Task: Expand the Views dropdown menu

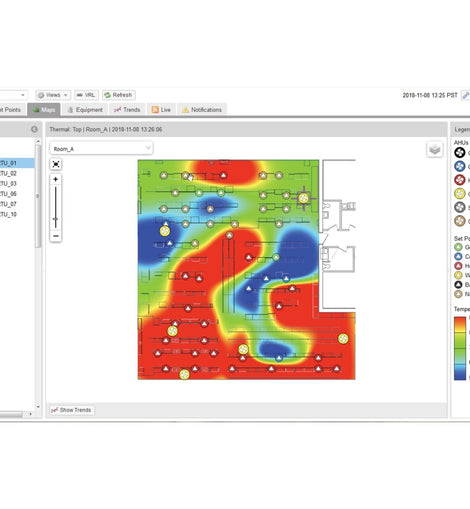Action: point(53,95)
